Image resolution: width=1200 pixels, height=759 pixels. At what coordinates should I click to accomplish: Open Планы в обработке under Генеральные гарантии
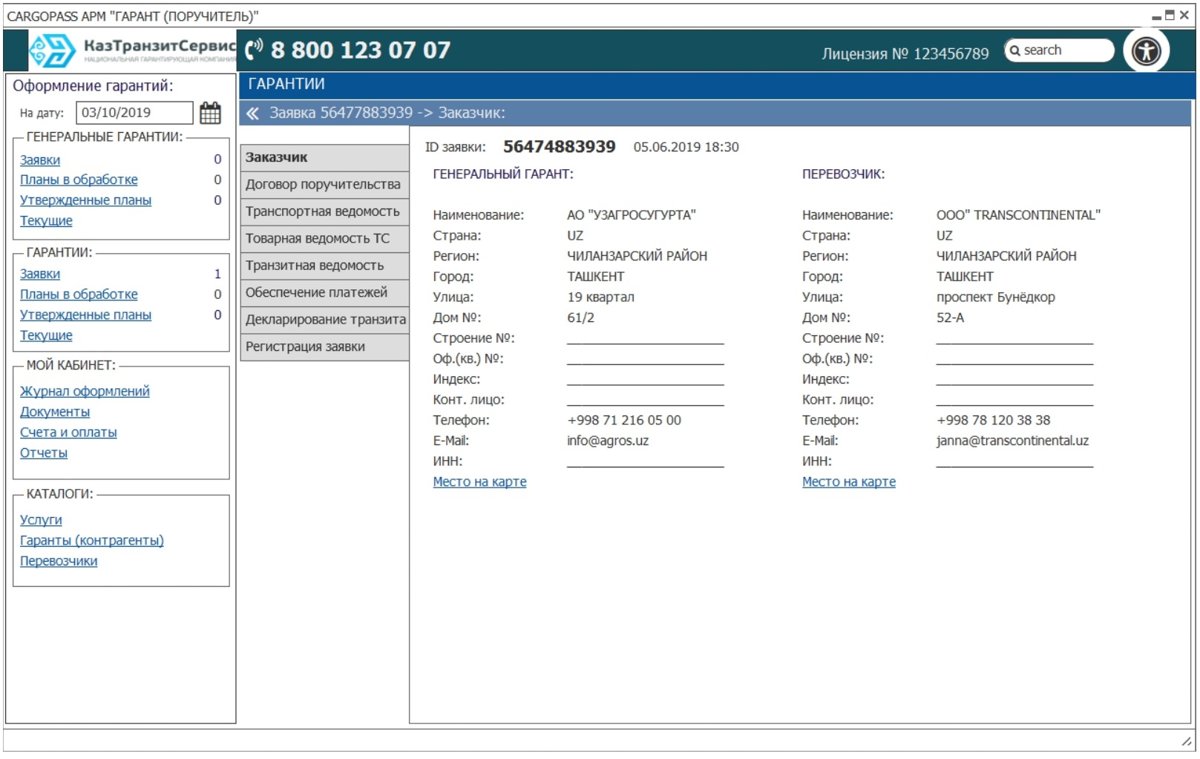coord(79,180)
